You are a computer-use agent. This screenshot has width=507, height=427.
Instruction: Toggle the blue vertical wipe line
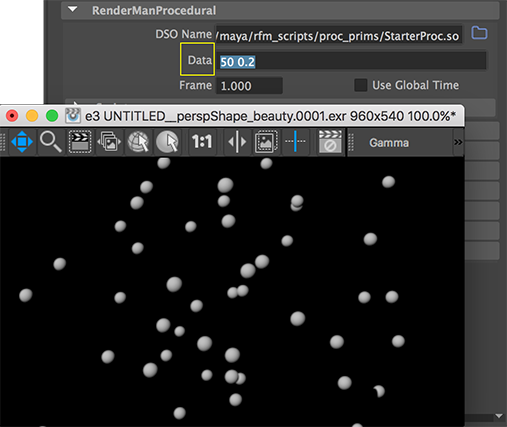click(295, 142)
